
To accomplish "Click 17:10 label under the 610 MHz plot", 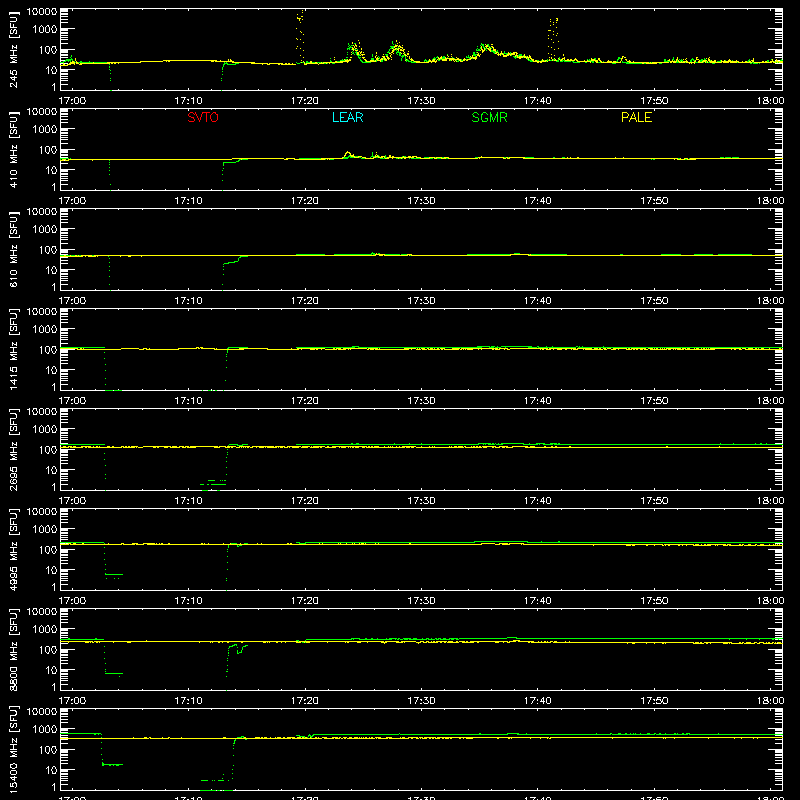I will (188, 301).
